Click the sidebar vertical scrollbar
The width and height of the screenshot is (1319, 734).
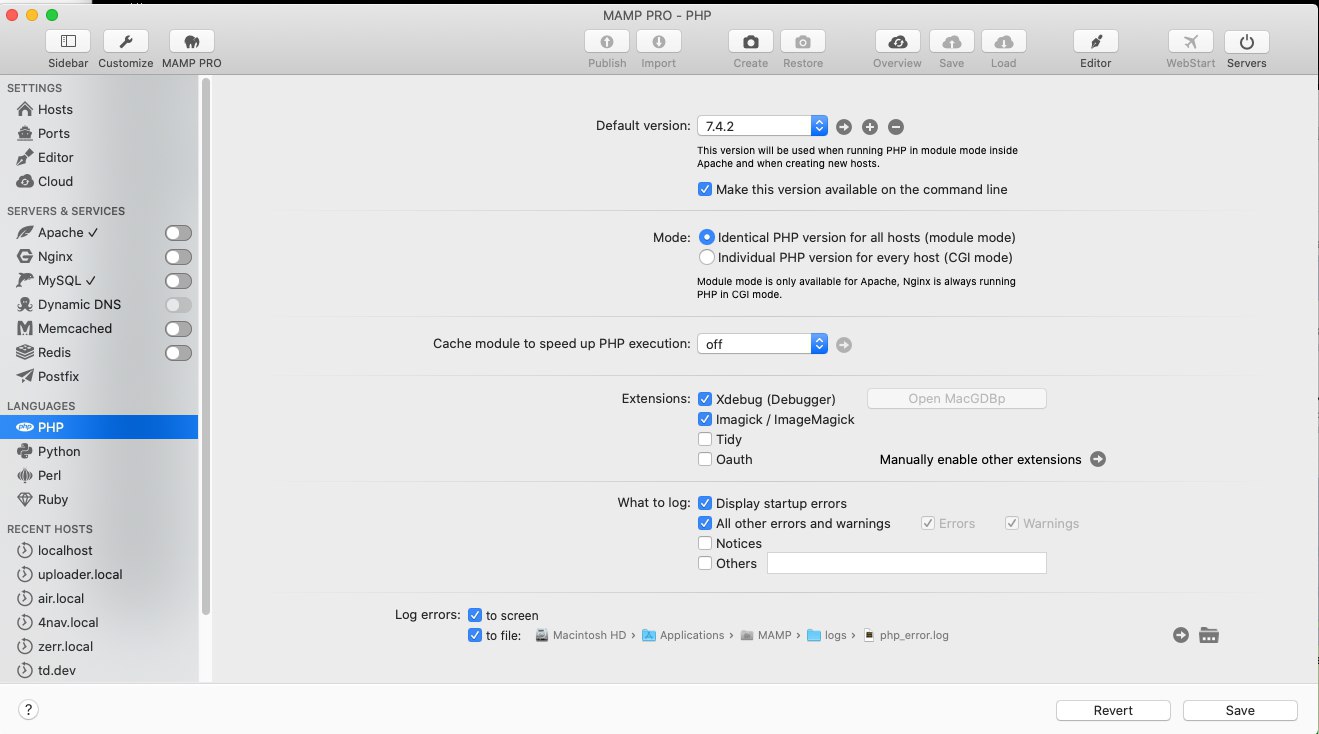tap(206, 345)
